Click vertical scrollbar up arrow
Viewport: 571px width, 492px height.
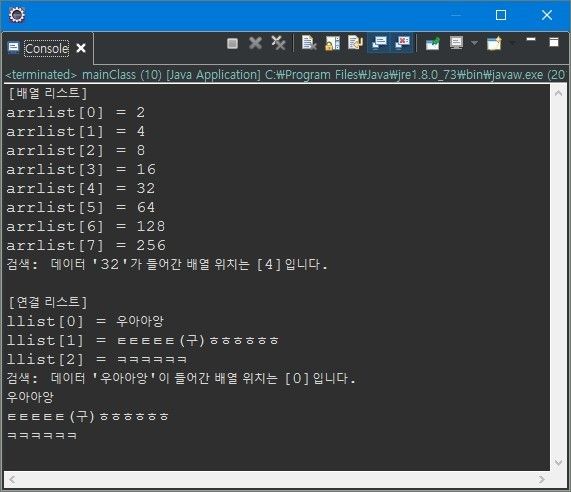coord(558,93)
